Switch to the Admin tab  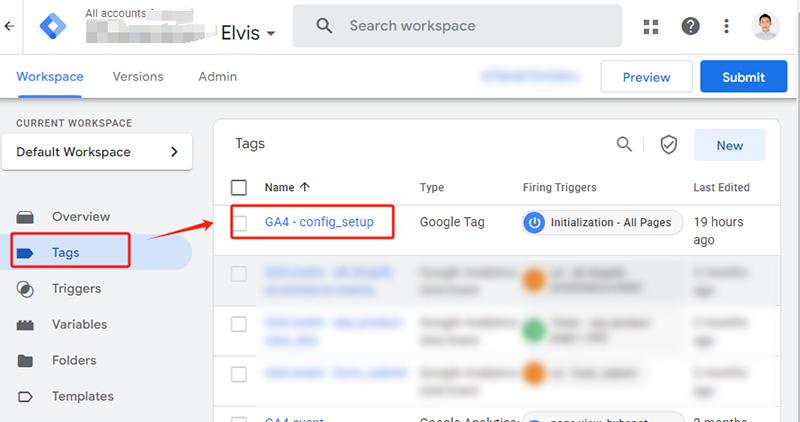pos(218,77)
